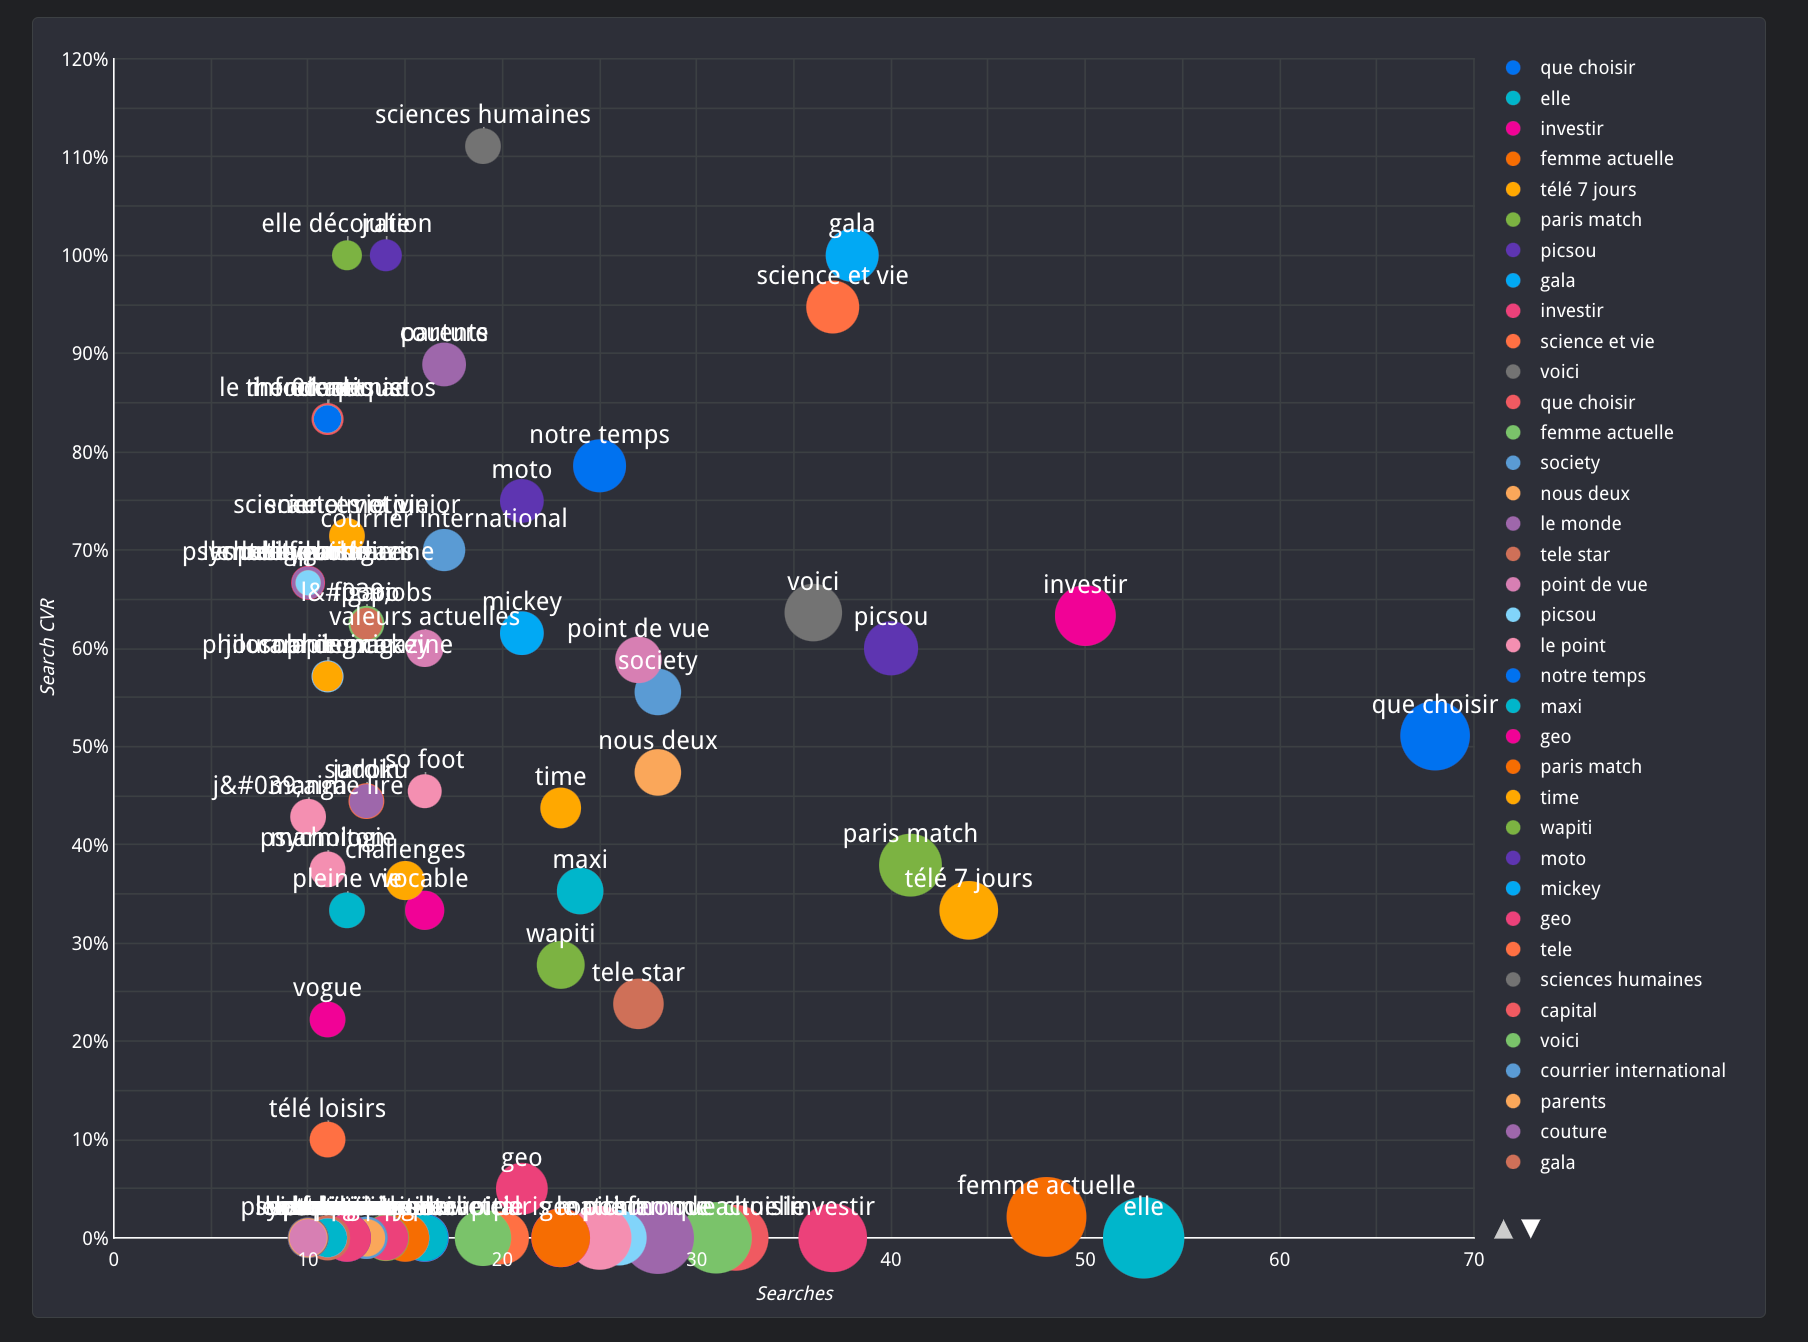Click the "notre temps" bubble near 79%

(x=599, y=465)
